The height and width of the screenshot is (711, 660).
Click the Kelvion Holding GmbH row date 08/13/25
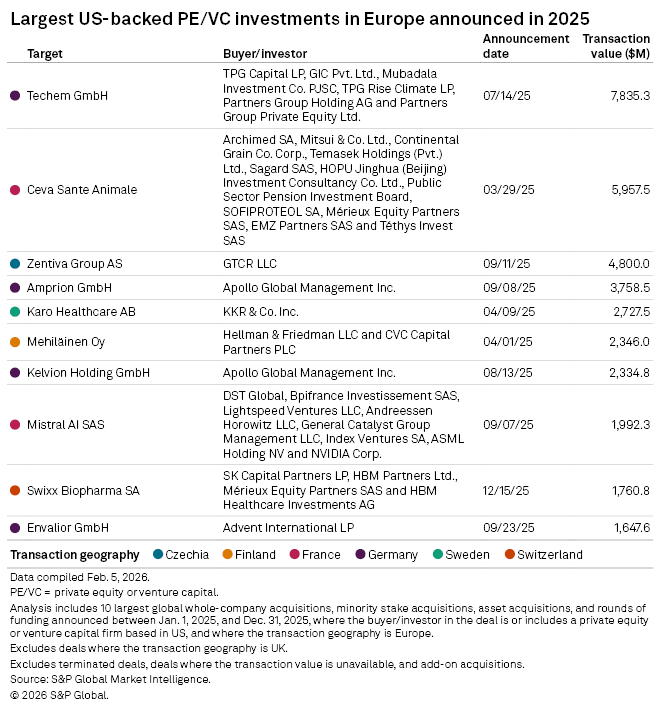pyautogui.click(x=506, y=372)
